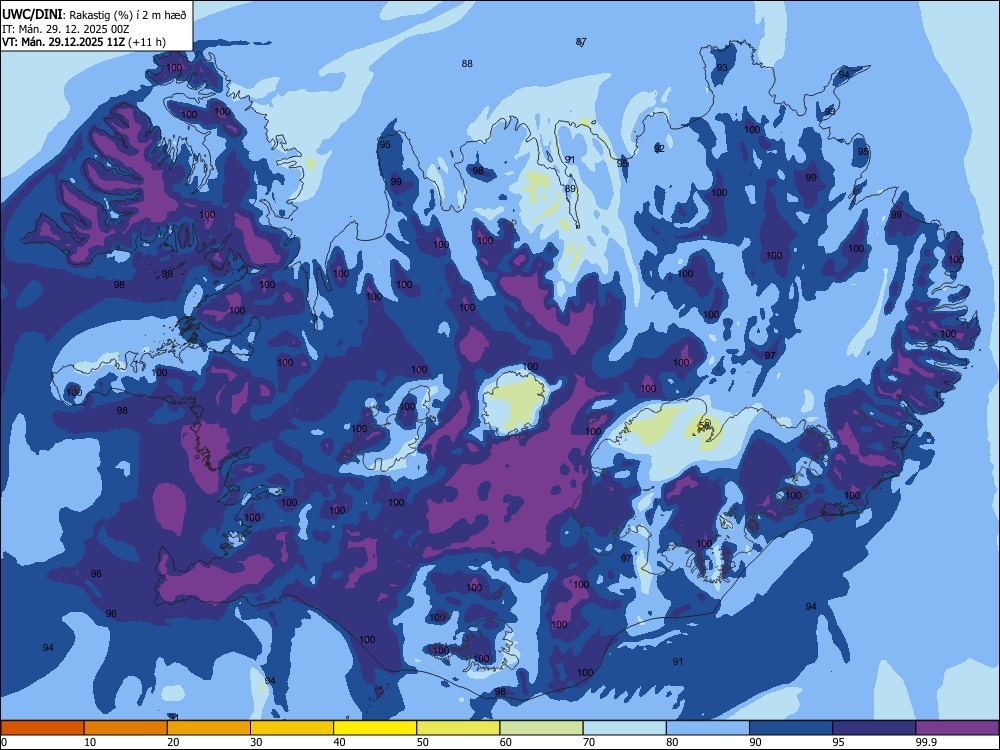Select the 90–95% medium blue legend swatch
The height and width of the screenshot is (750, 1000).
(791, 728)
